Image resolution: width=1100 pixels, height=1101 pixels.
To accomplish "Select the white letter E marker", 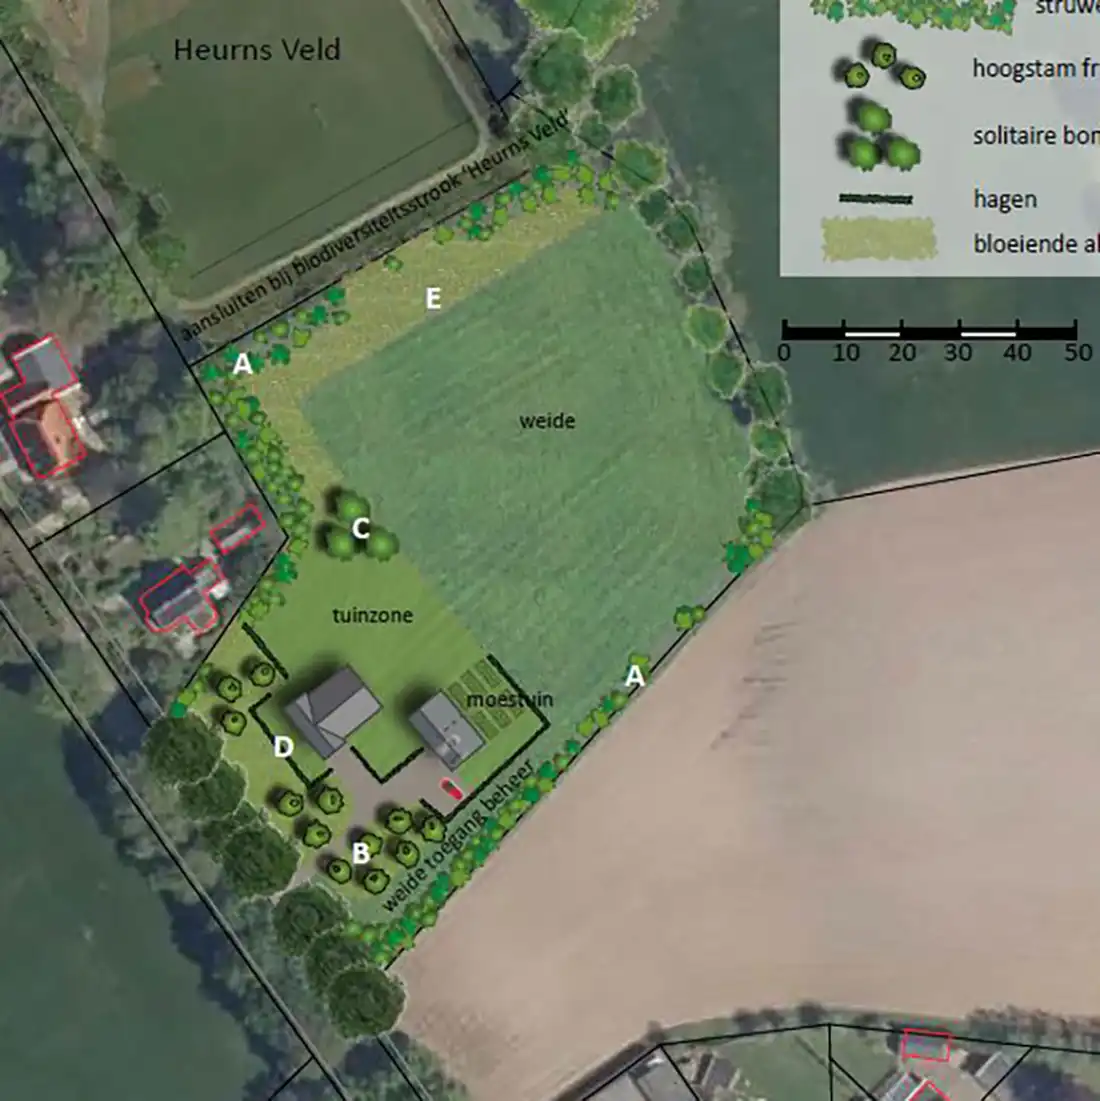I will point(433,299).
